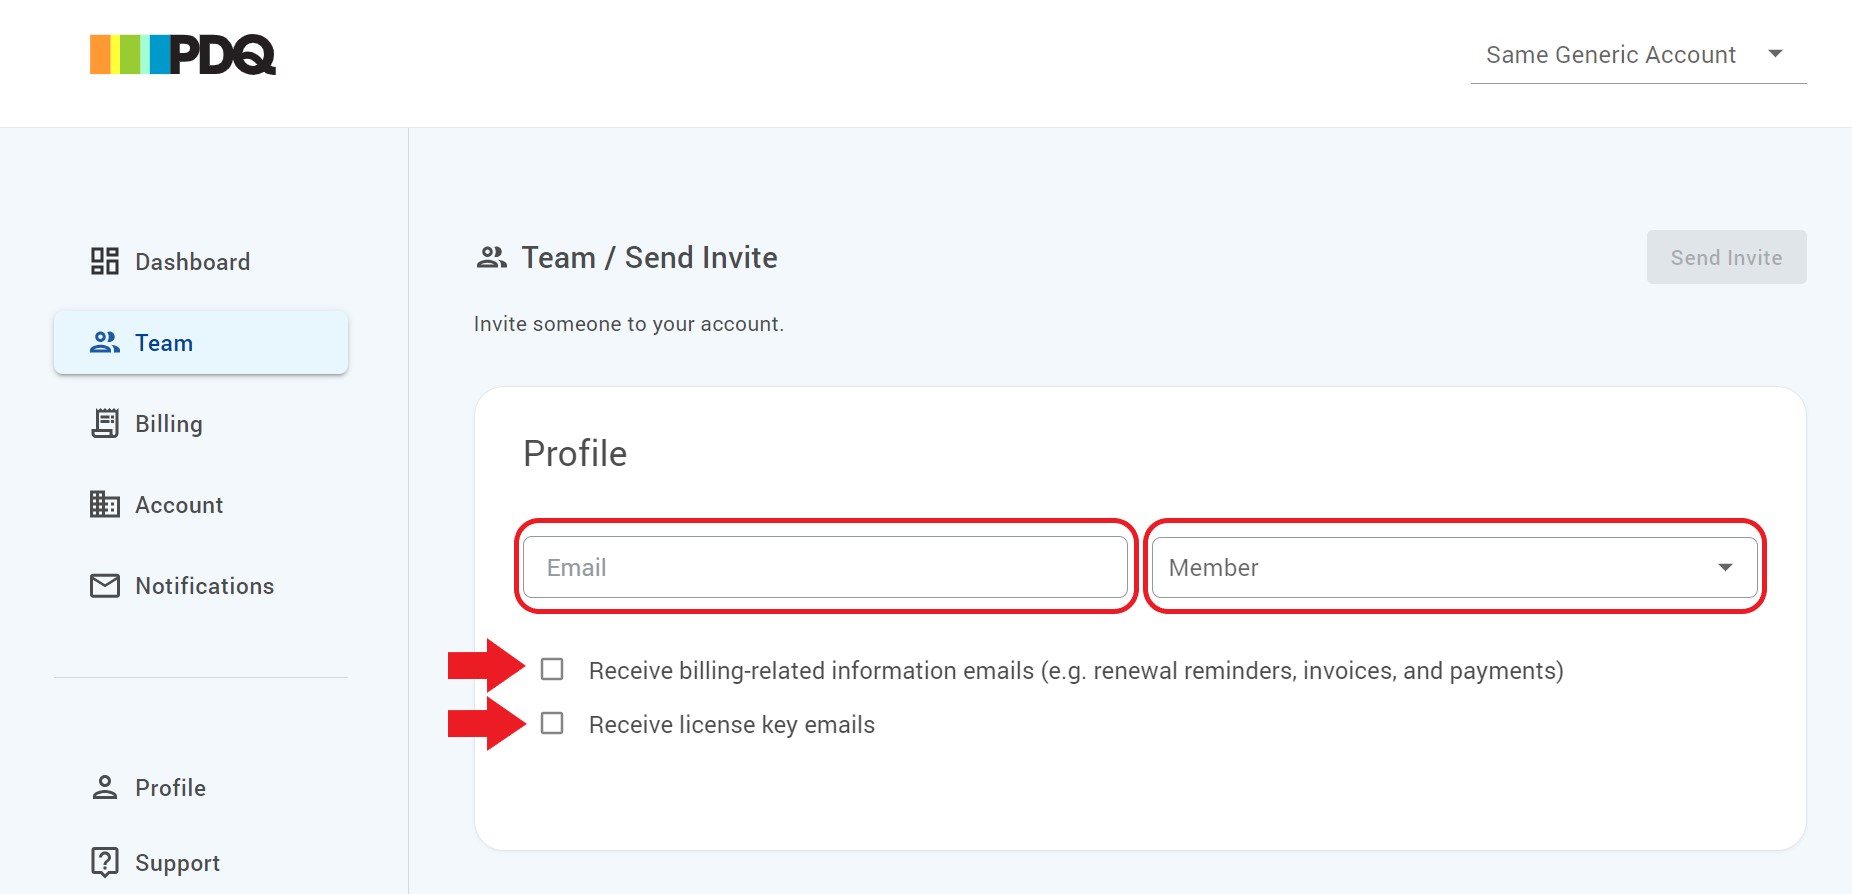Image resolution: width=1852 pixels, height=894 pixels.
Task: Open the Support page label
Action: (177, 863)
